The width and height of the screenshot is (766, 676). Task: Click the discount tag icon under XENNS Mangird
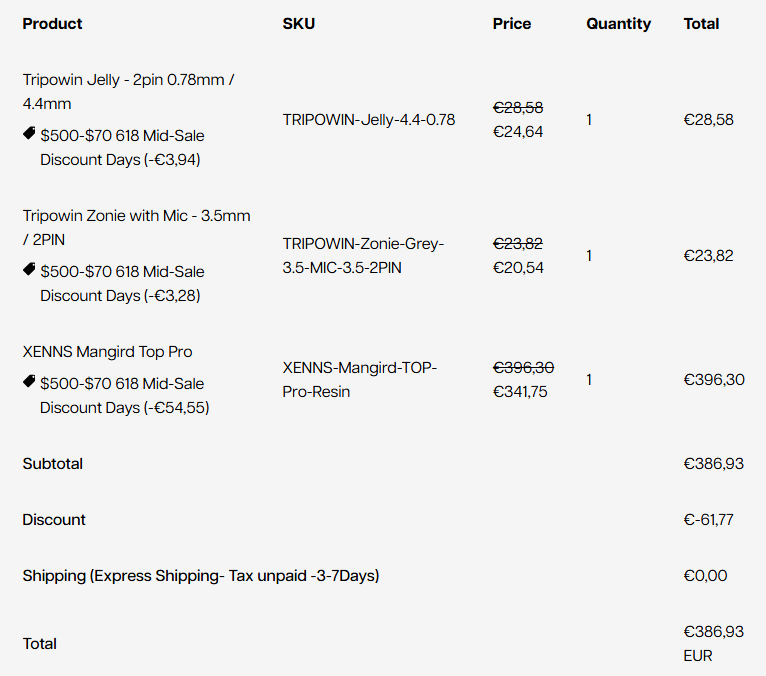[x=29, y=381]
